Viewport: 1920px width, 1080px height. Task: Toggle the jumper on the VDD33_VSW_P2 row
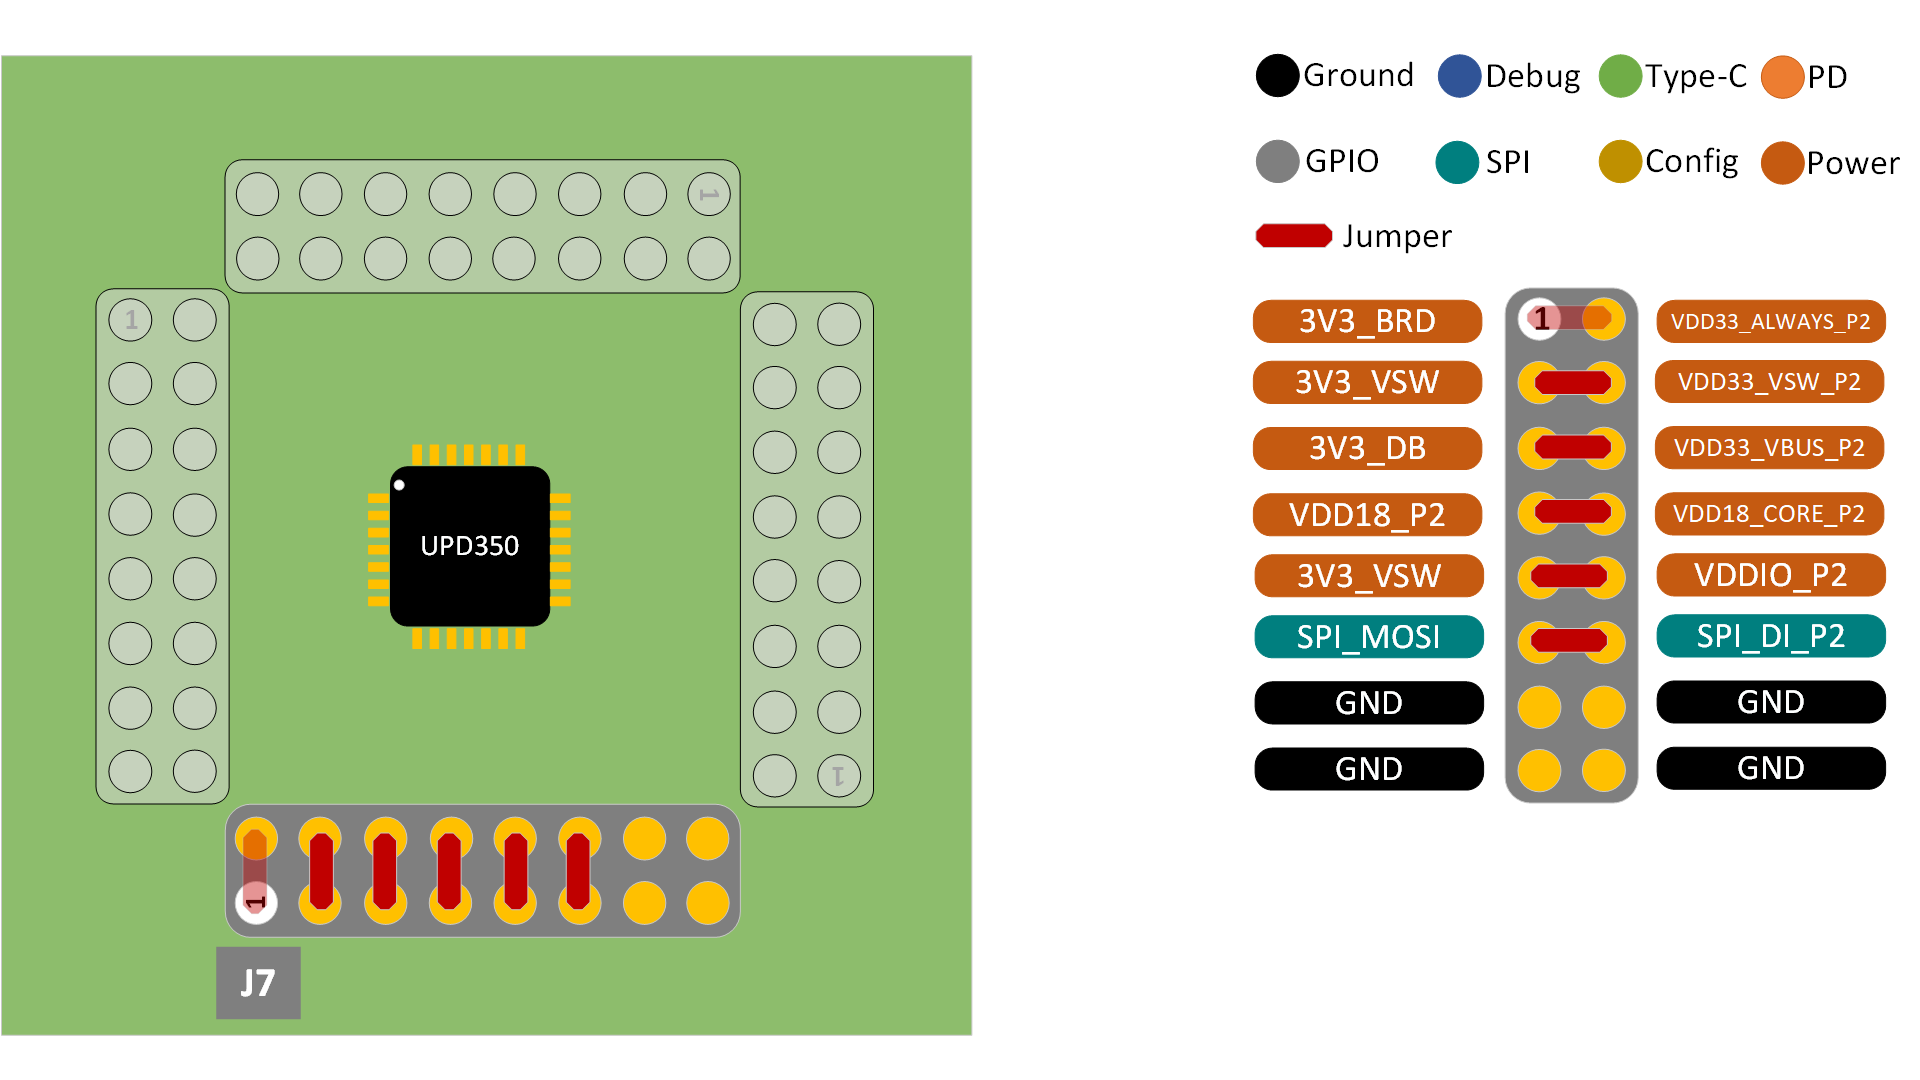(1570, 382)
